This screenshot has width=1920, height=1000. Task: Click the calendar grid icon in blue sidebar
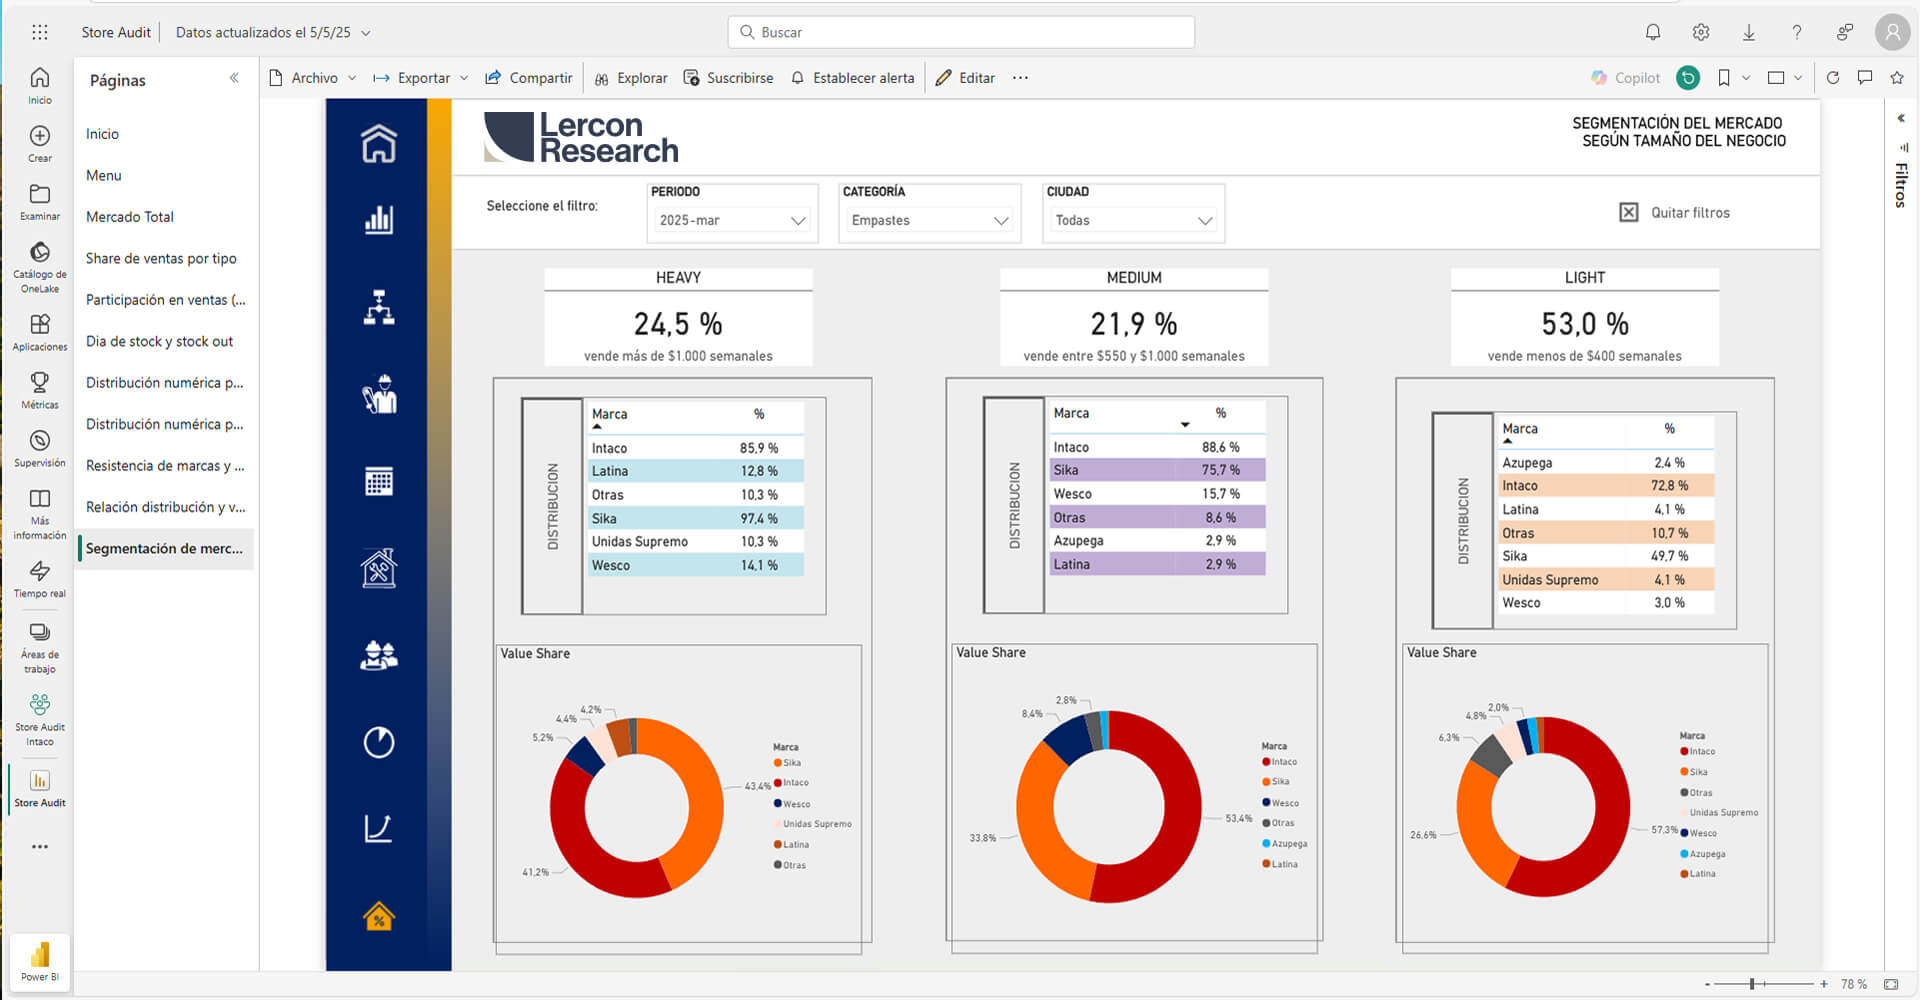point(378,481)
